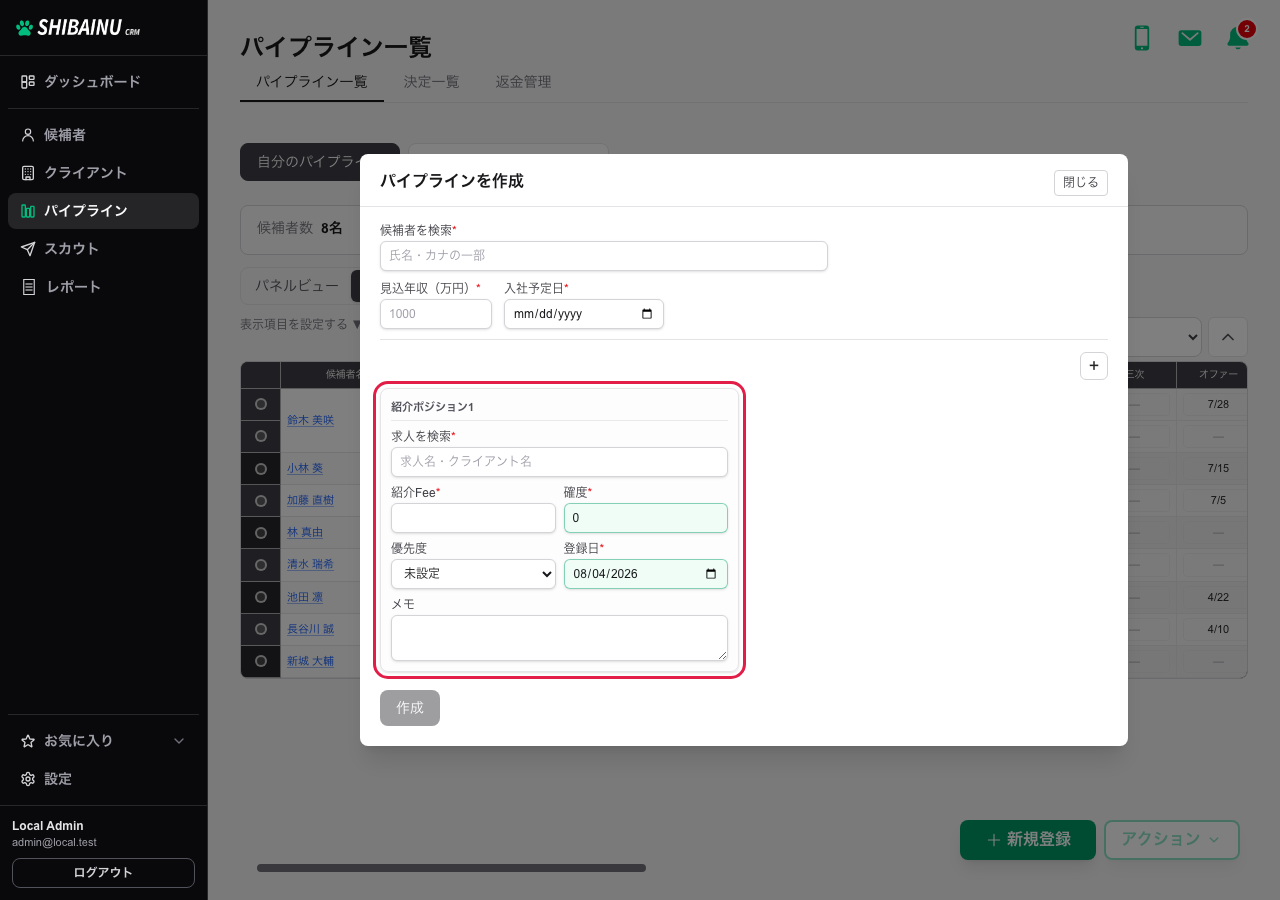The image size is (1280, 900).
Task: Select radio button for 林 真由 row
Action: tap(261, 532)
